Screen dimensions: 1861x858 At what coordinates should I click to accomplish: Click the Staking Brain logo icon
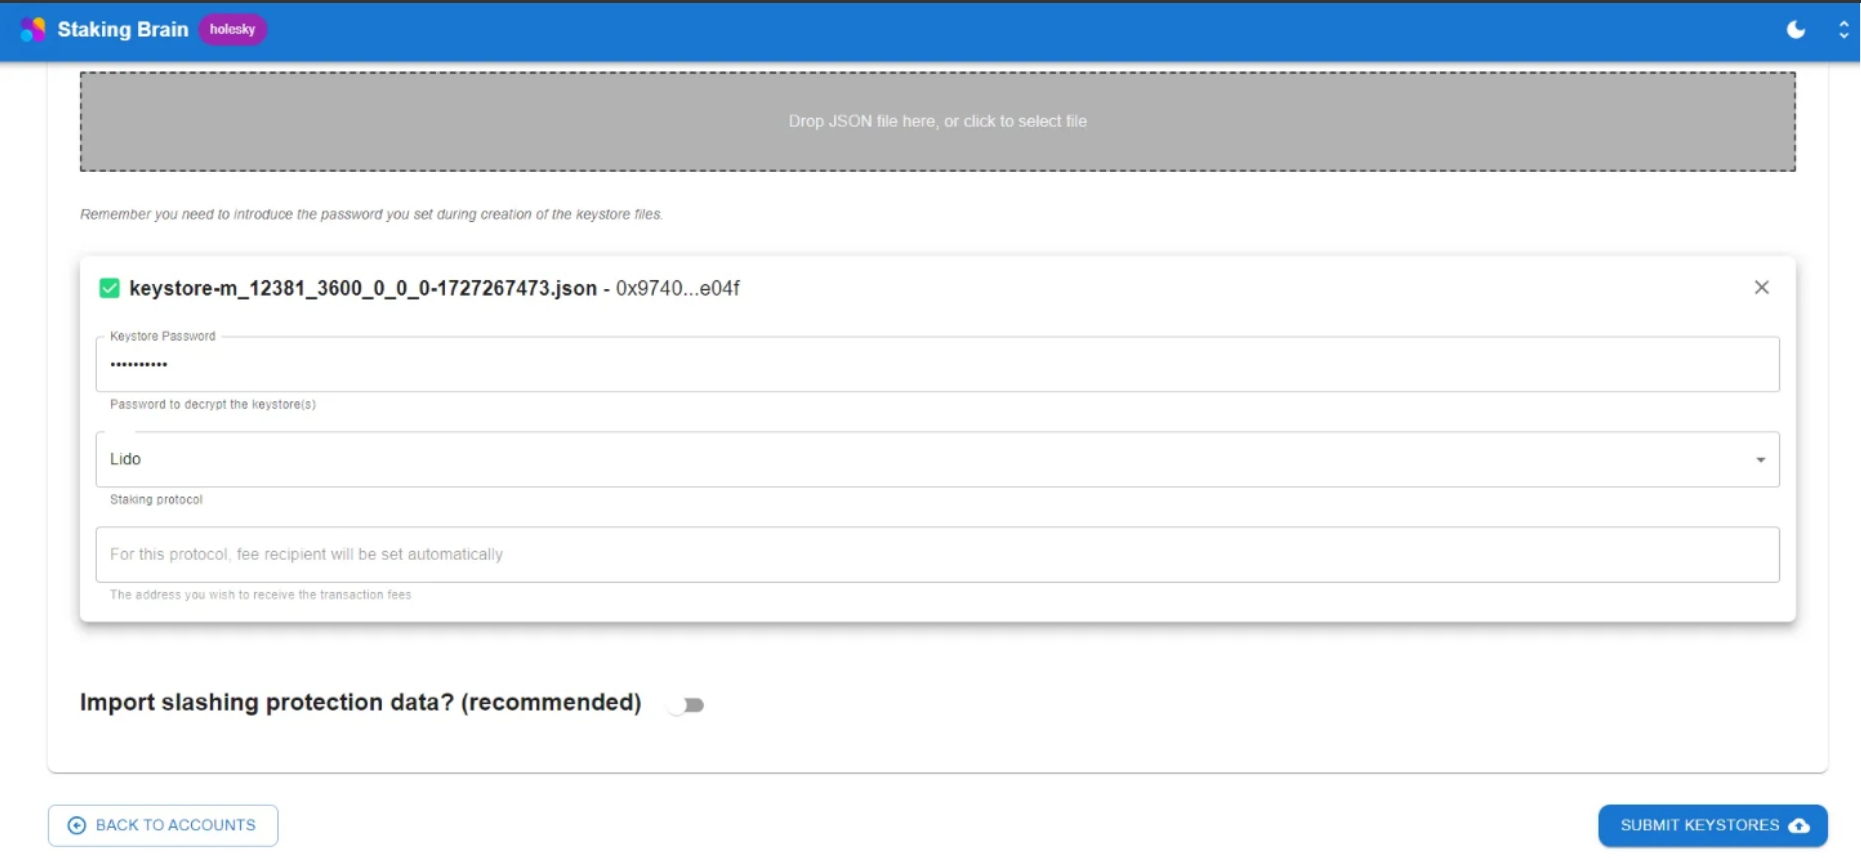point(33,30)
